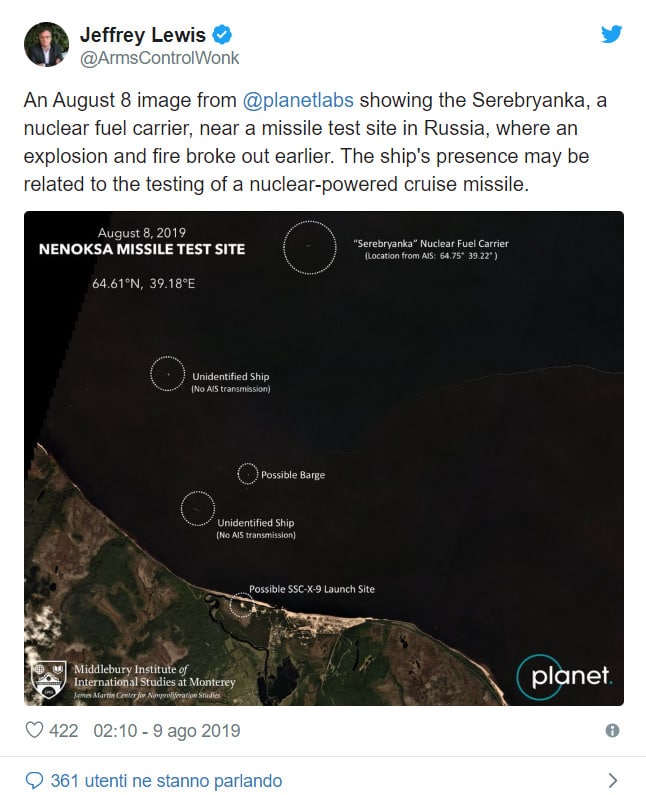
Task: Click the 422 likes count
Action: [x=63, y=731]
